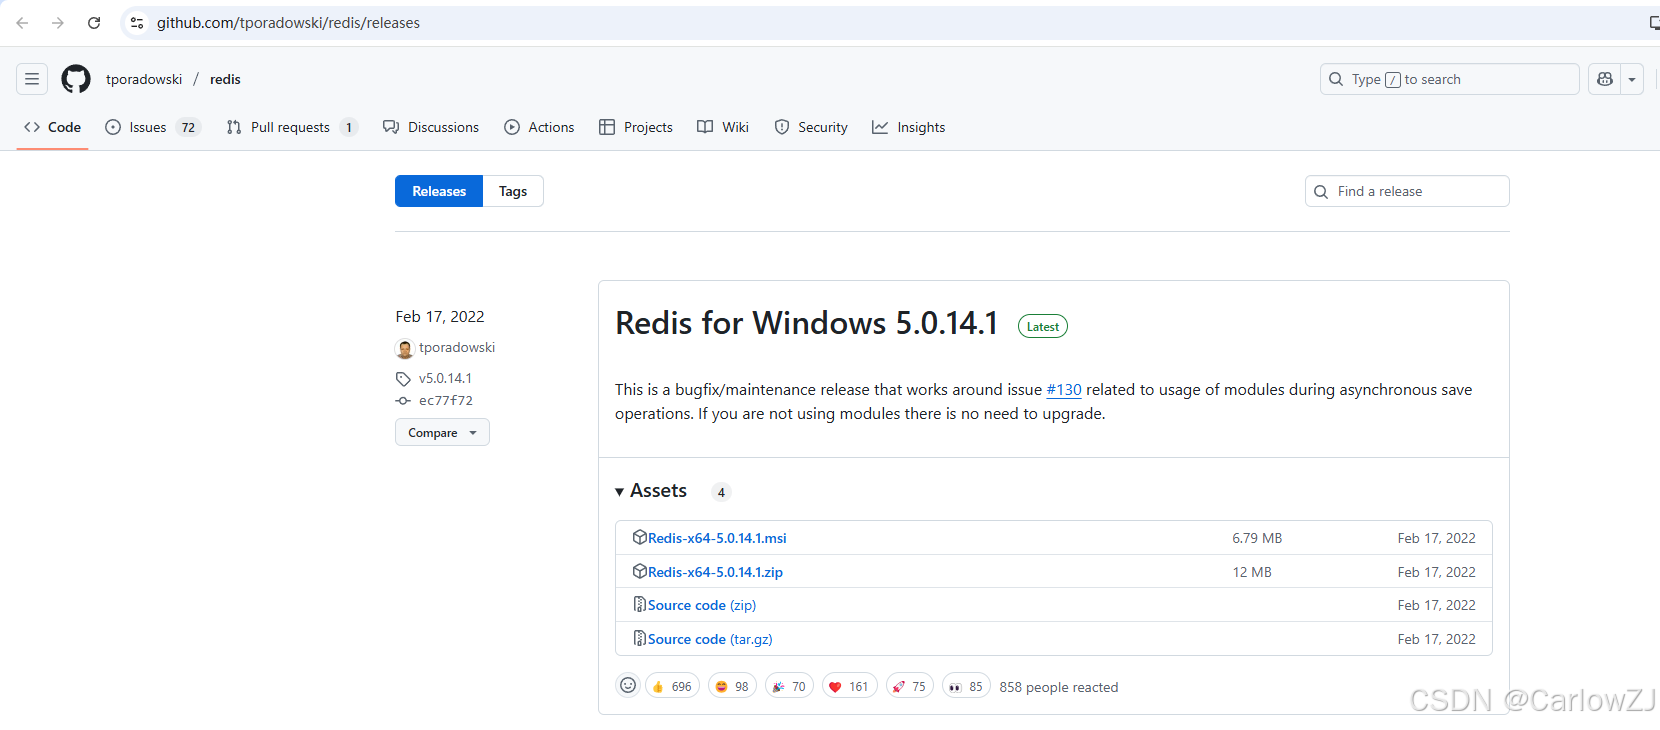Toggle the heart reaction (161)
The image size is (1660, 730).
[850, 686]
